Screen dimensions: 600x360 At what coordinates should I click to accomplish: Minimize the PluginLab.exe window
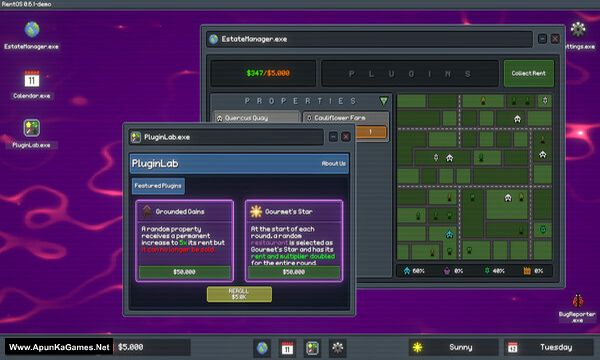click(x=333, y=137)
